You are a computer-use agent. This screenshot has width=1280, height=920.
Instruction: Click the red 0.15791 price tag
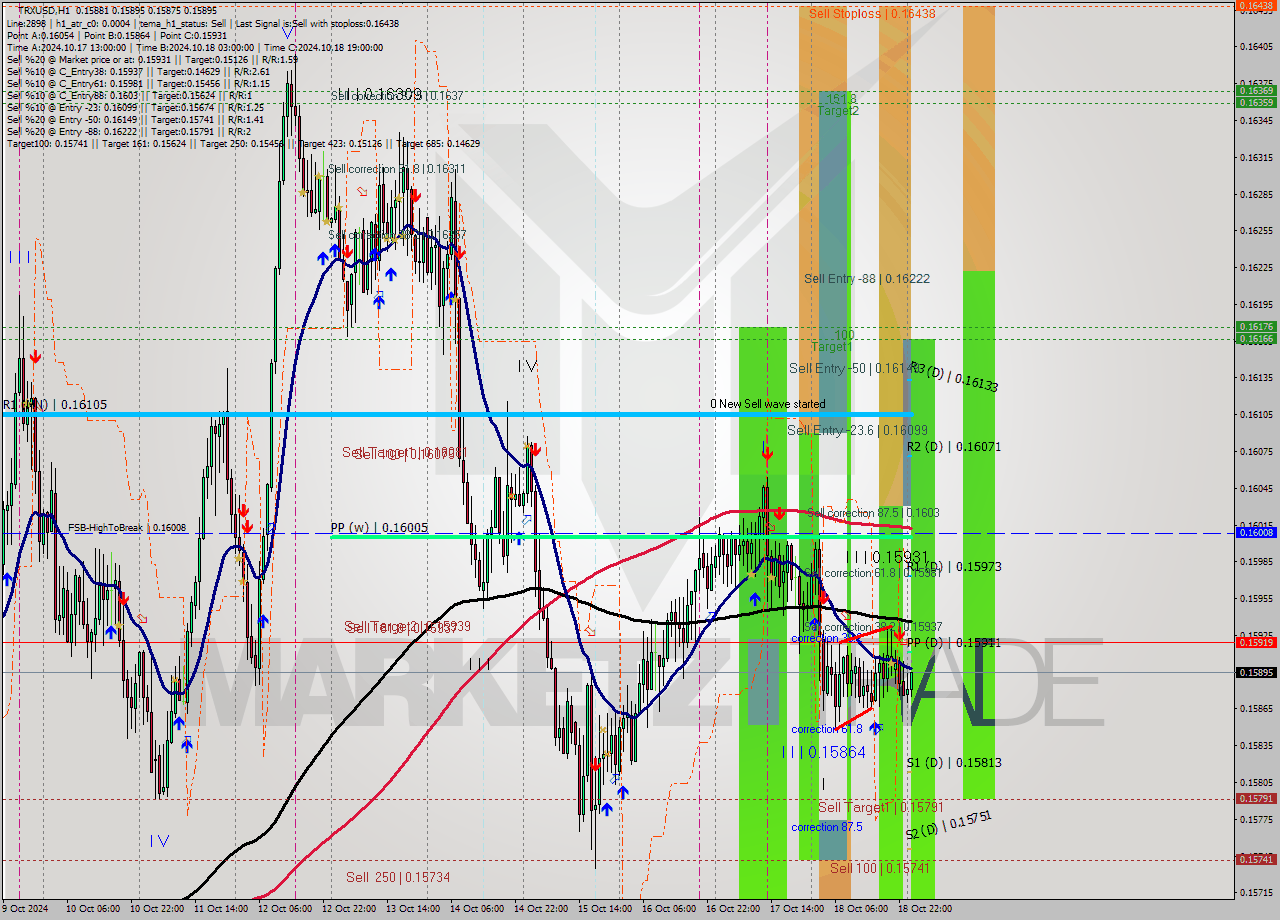1256,799
